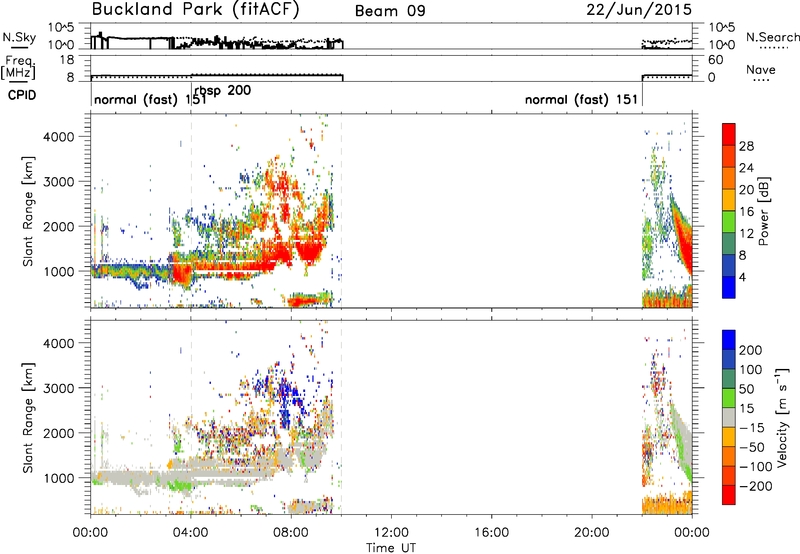
Task: Click the upper plot 'Slant Range [km]' label
Action: point(28,211)
